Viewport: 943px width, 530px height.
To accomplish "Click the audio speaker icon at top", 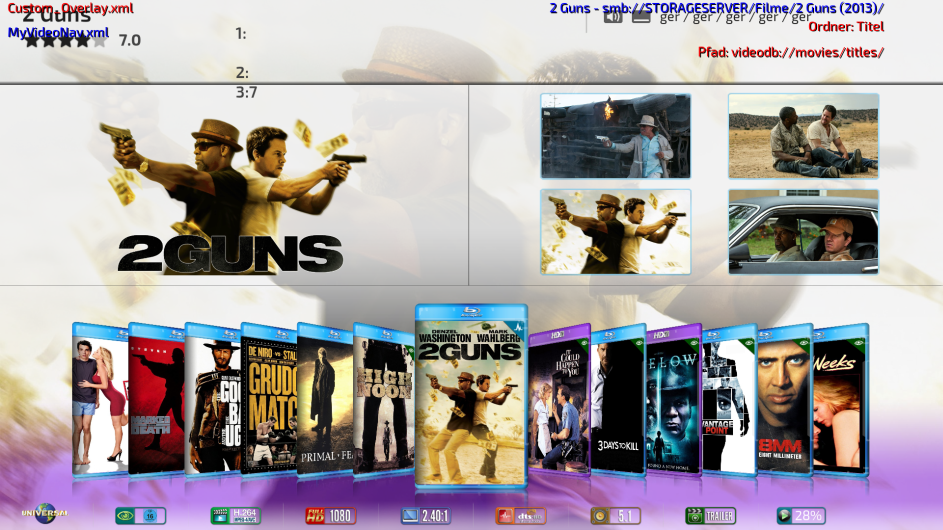I will 613,16.
